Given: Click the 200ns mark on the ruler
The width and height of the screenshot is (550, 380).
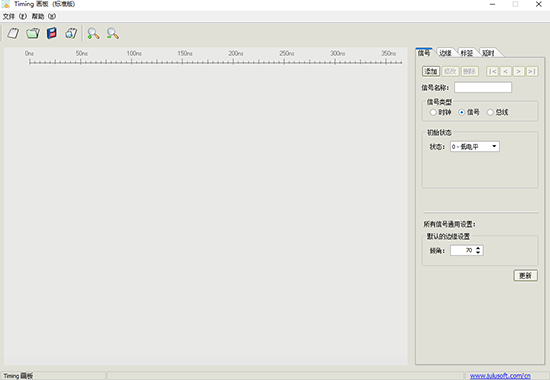Looking at the screenshot, I should point(236,54).
